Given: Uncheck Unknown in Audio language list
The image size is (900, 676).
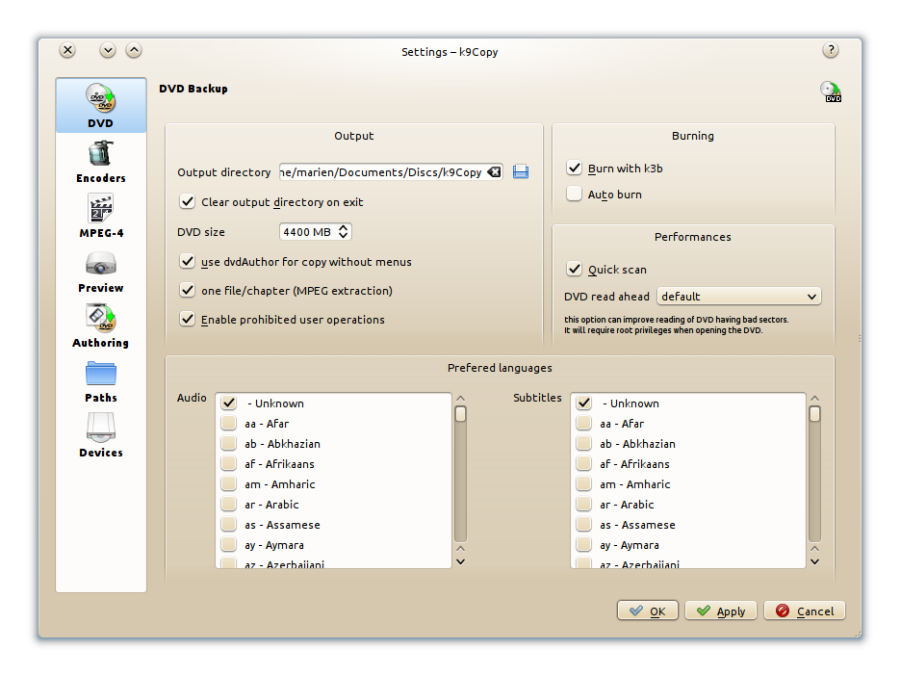Looking at the screenshot, I should [x=229, y=403].
